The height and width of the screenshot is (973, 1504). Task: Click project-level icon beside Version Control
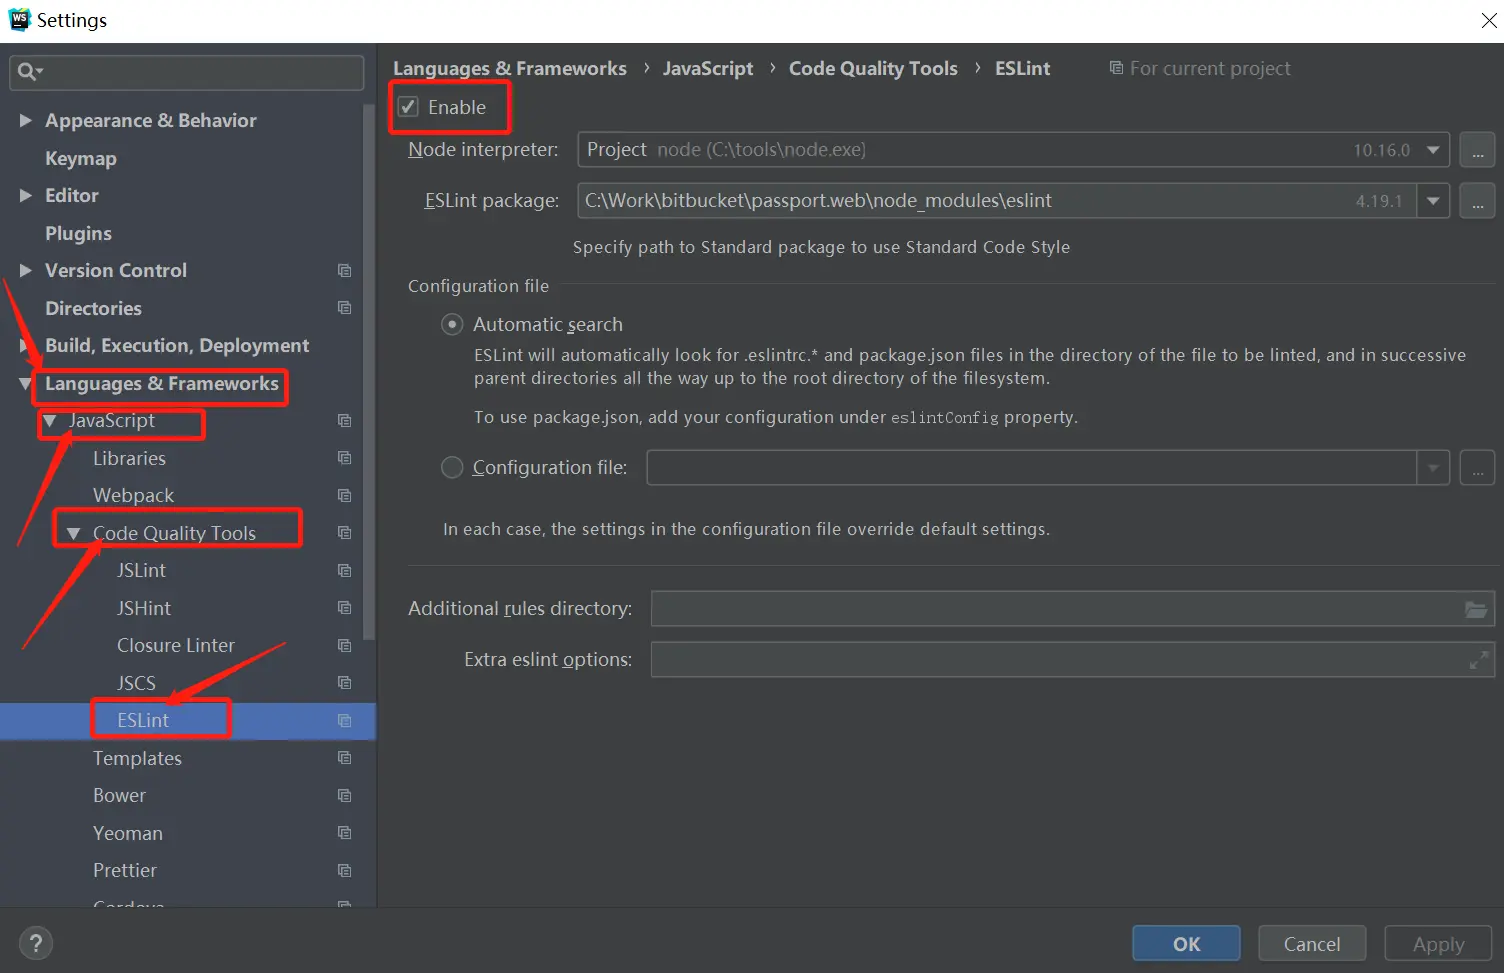344,270
